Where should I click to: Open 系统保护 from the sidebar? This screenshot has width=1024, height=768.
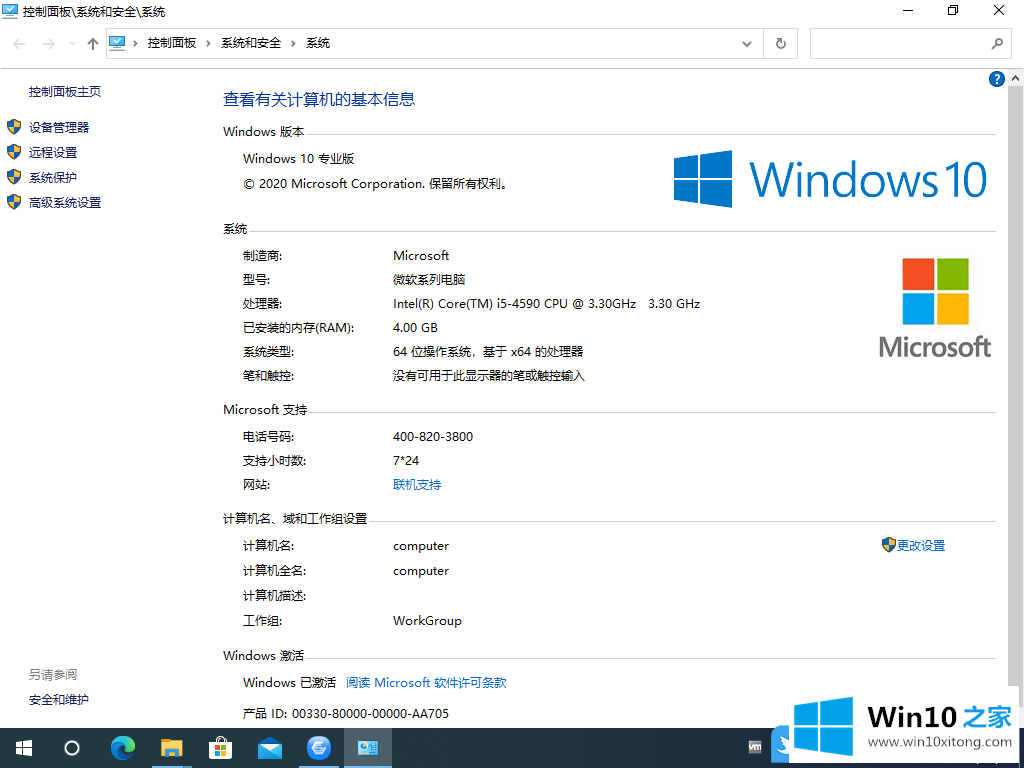tap(53, 178)
